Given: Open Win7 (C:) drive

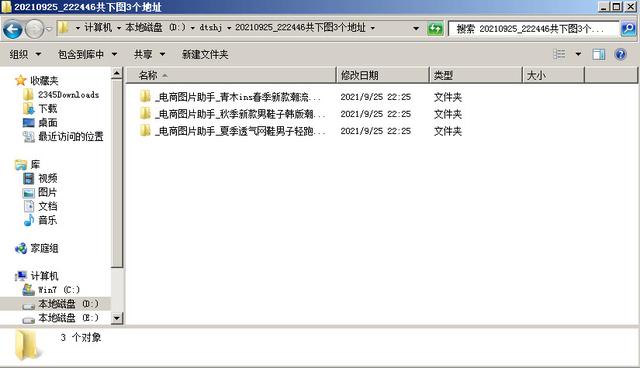Looking at the screenshot, I should 59,290.
